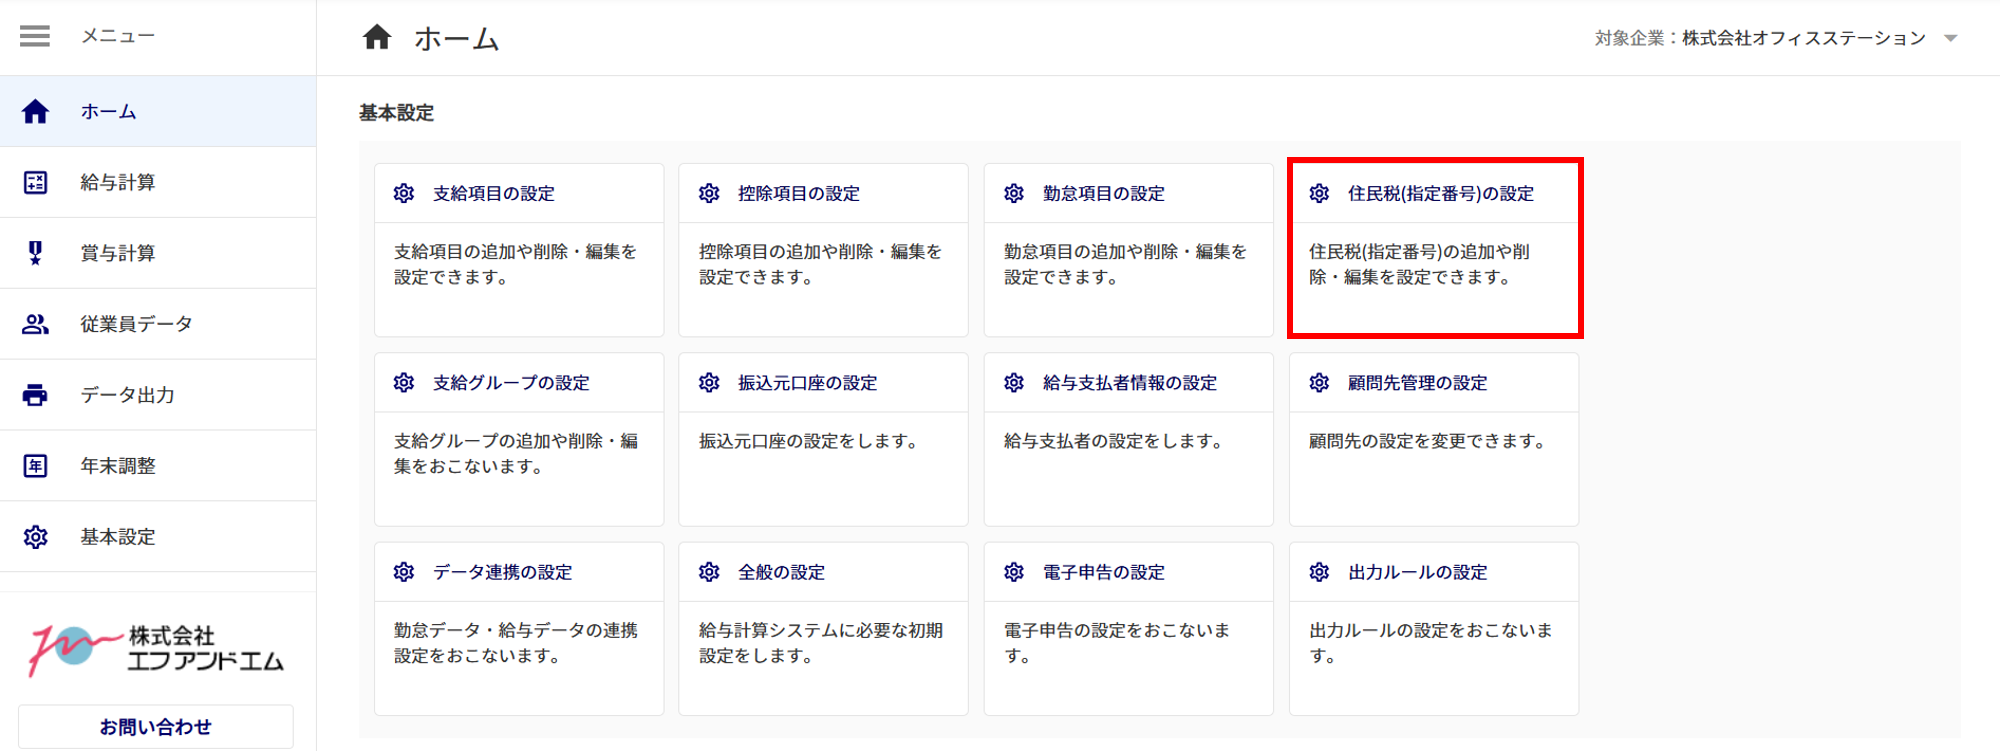Viewport: 2000px width, 751px height.
Task: Click gear icon on 顧問先管理の設定 card
Action: (1319, 382)
